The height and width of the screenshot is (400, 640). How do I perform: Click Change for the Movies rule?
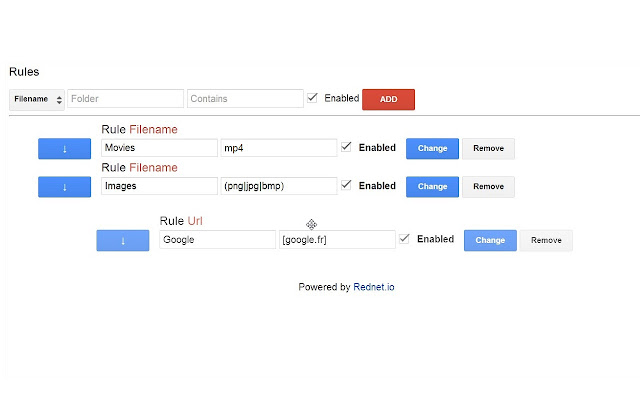[x=432, y=148]
